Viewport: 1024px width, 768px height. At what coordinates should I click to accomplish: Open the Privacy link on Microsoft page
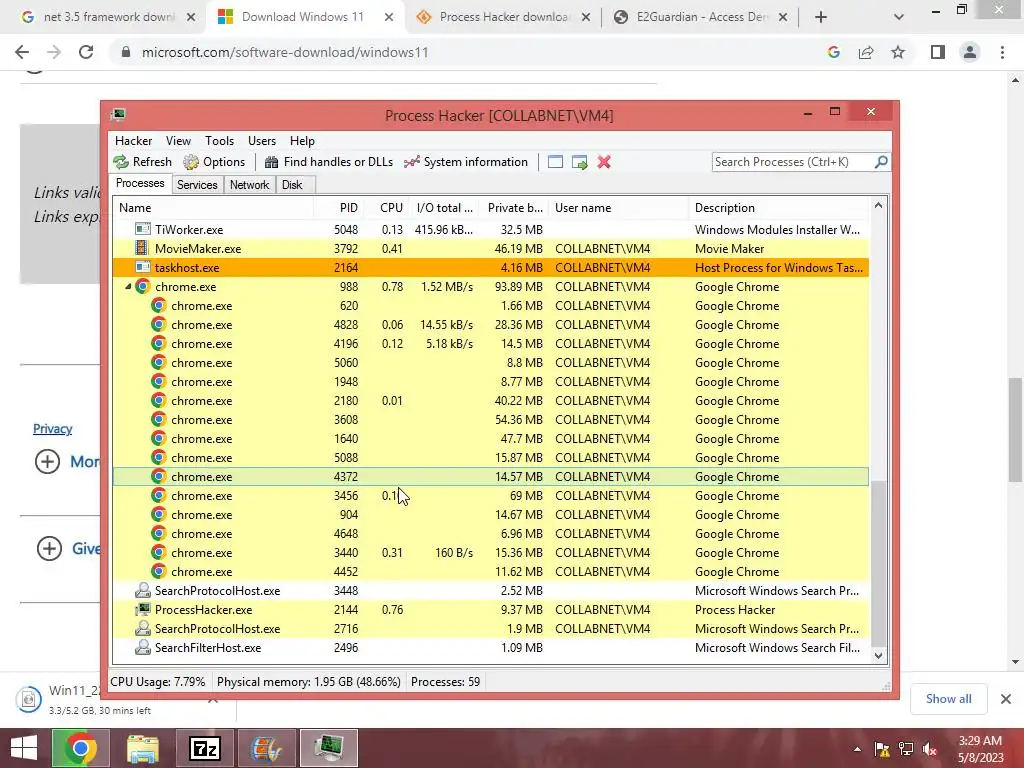pos(52,429)
